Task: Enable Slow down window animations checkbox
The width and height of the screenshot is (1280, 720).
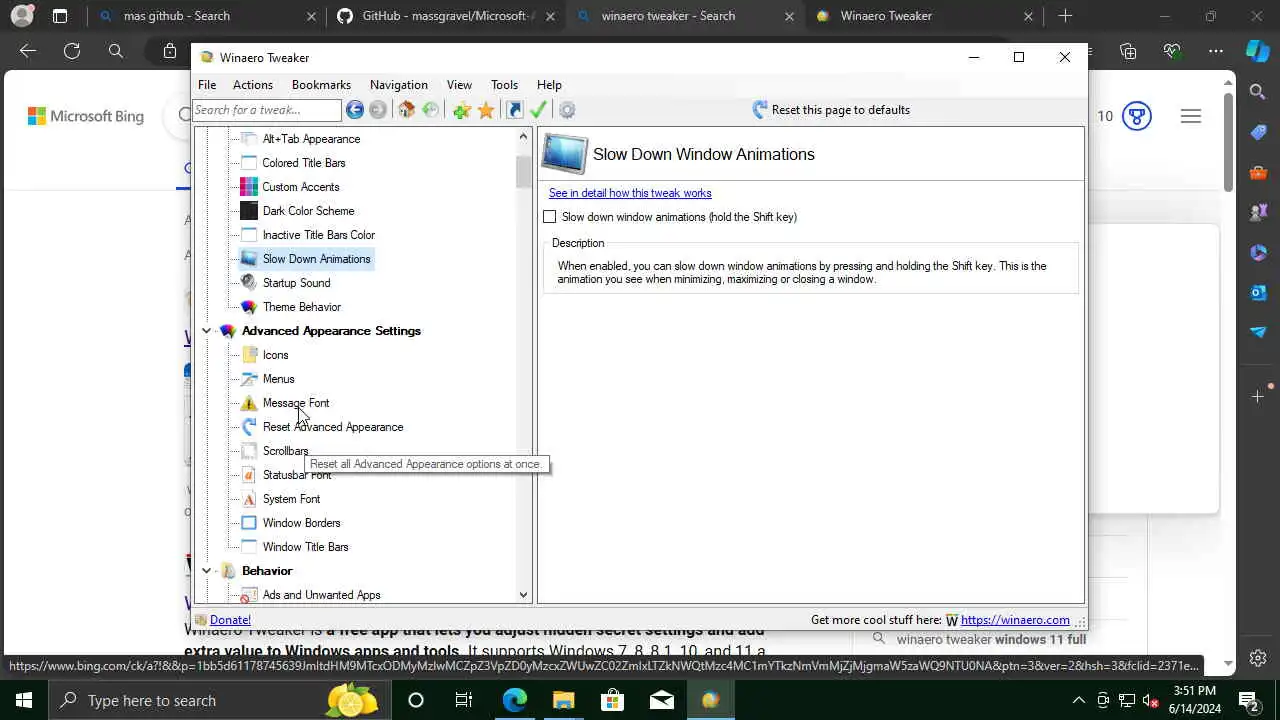Action: [550, 217]
